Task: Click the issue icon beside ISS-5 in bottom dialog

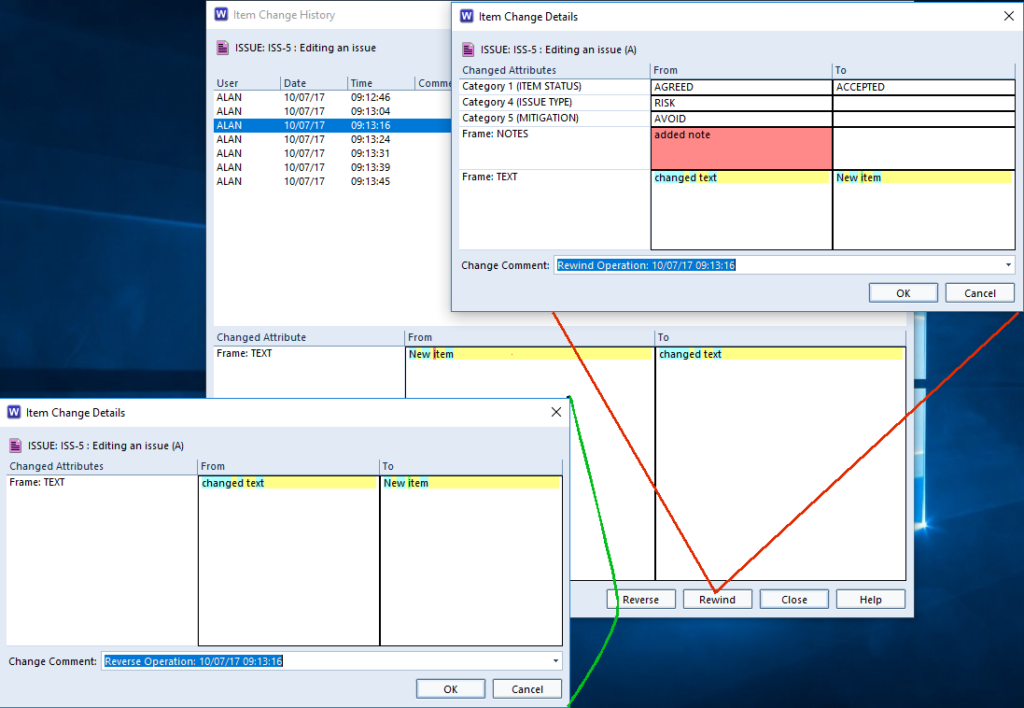Action: (x=15, y=445)
